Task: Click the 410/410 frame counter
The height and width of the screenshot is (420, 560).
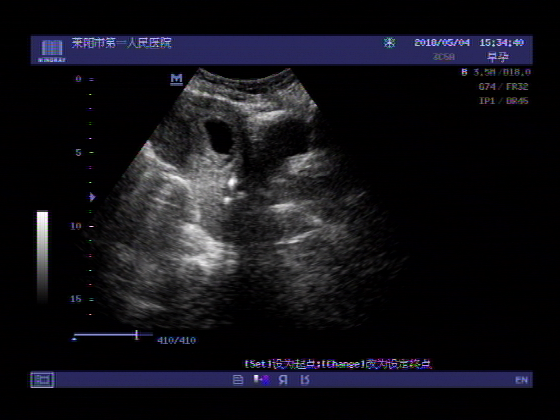Action: click(x=176, y=340)
